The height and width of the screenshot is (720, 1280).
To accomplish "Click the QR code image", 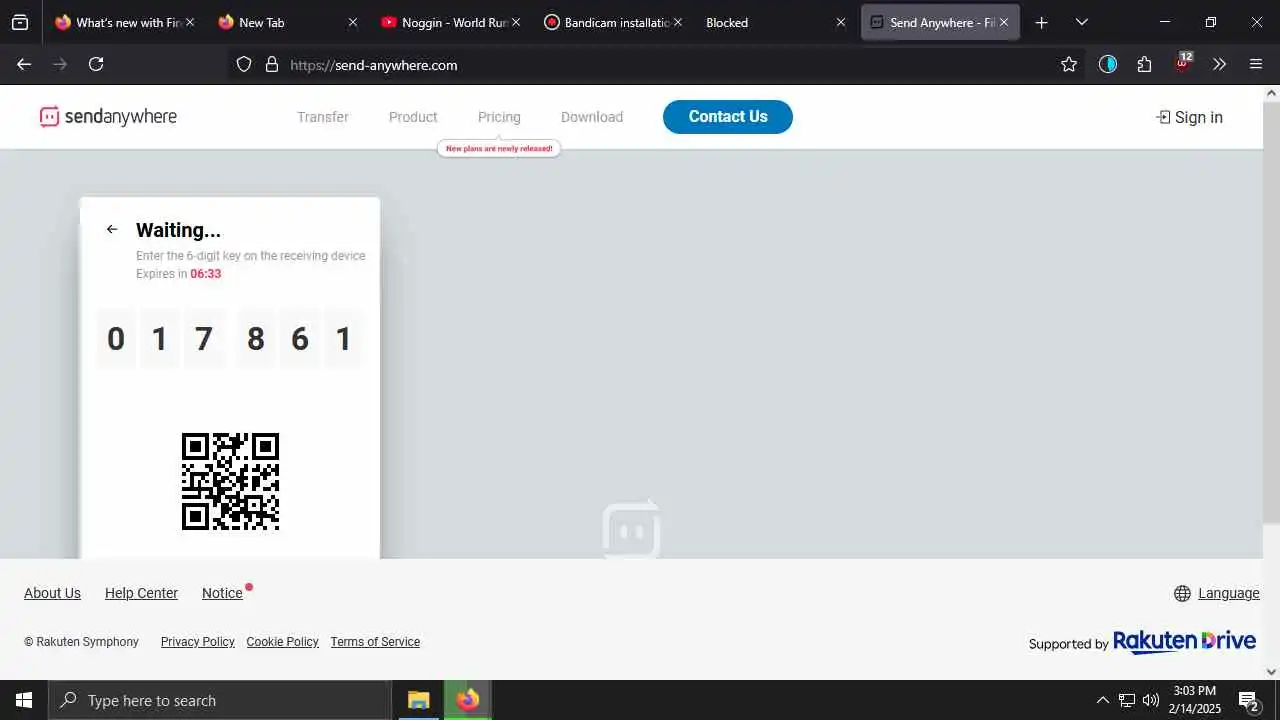I will tap(230, 481).
